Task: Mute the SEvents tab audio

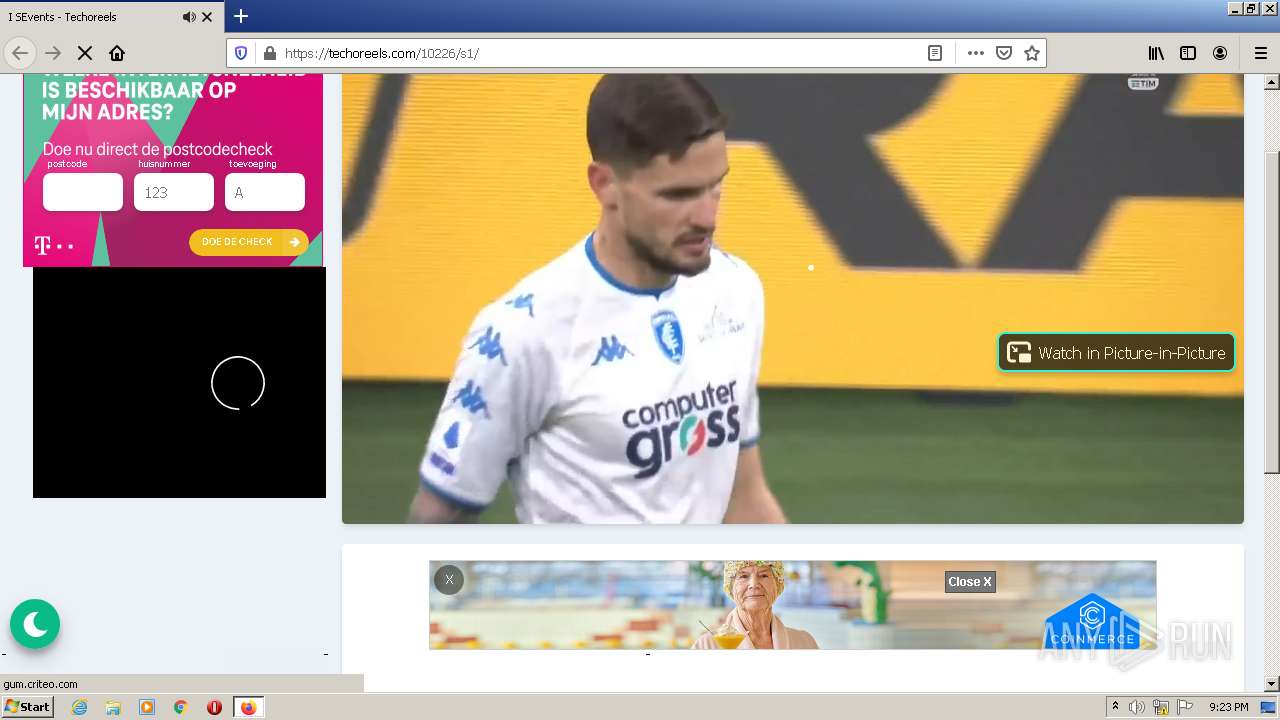Action: point(189,17)
